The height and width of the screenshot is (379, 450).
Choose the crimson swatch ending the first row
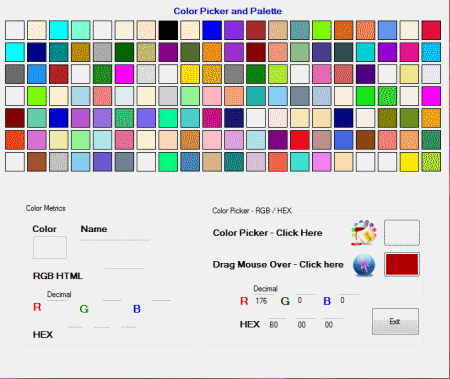coord(431,30)
